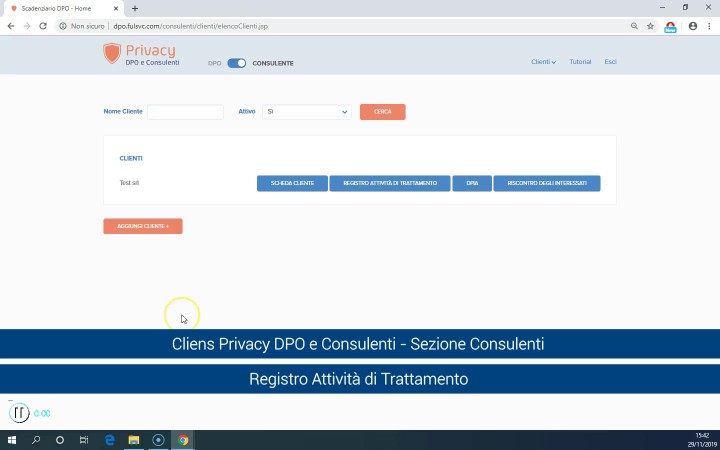Expand the Attivo dropdown
720x450 pixels.
(306, 112)
